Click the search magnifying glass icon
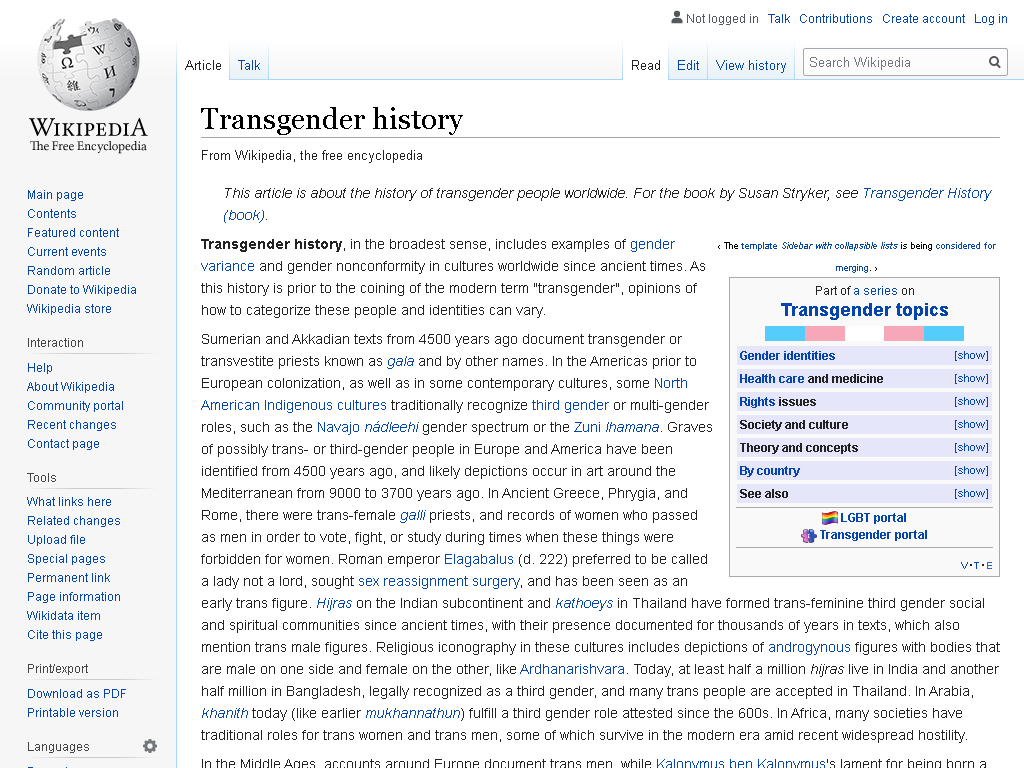Screen dimensions: 1024x768 tap(995, 63)
